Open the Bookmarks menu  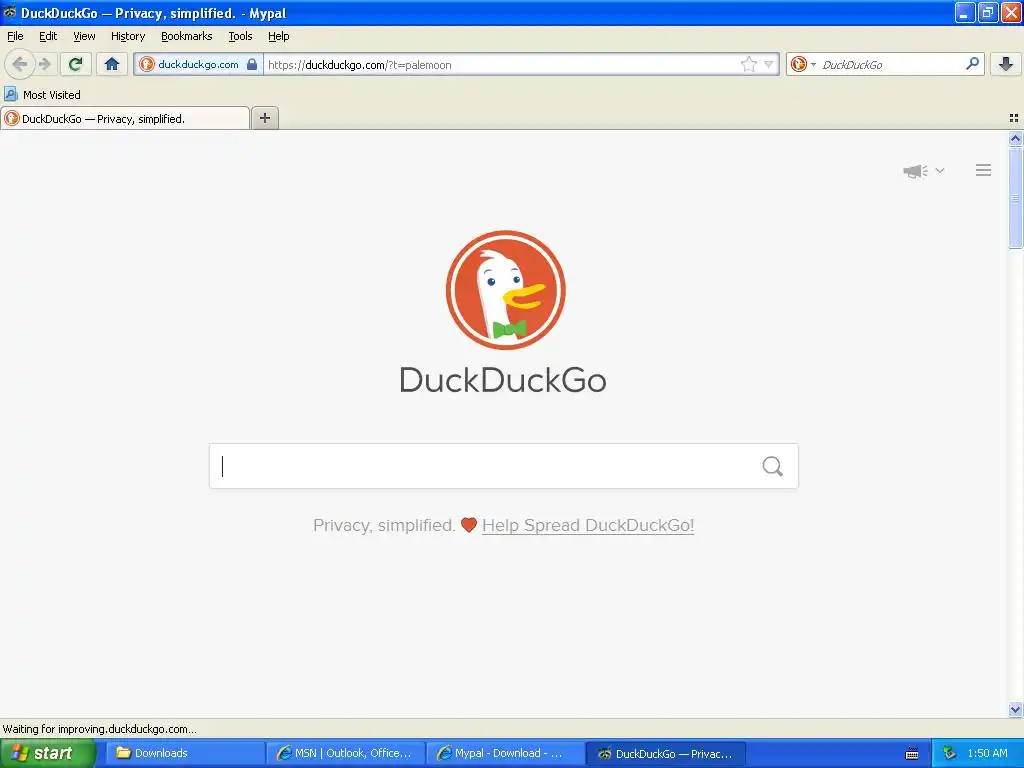tap(187, 36)
